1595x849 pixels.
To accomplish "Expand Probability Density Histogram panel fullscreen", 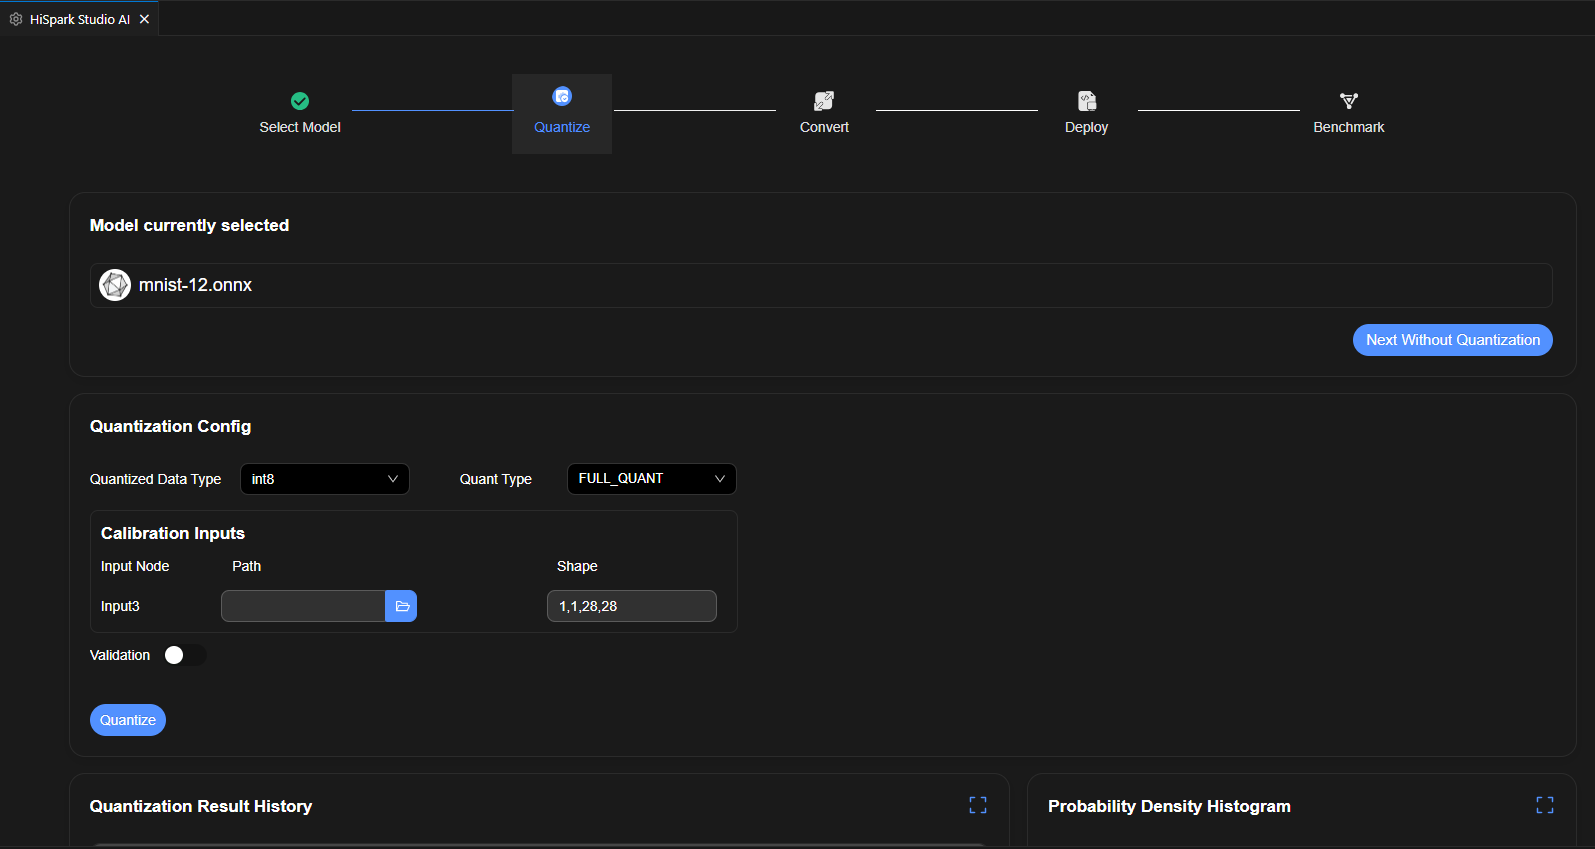I will (x=1545, y=805).
